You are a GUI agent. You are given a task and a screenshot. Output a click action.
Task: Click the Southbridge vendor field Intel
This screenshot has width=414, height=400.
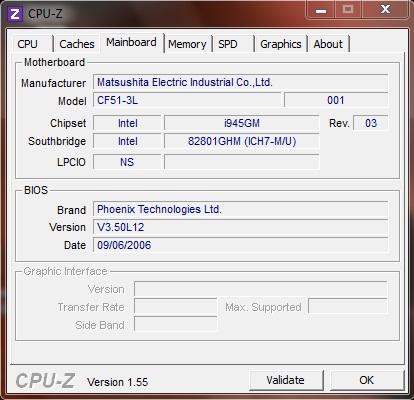coord(127,141)
